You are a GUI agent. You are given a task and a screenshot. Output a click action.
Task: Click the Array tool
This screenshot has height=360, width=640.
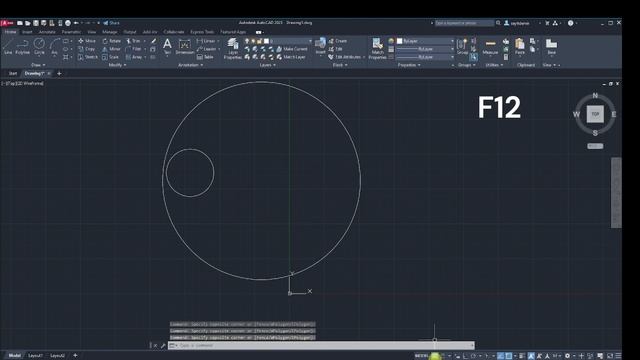tap(133, 57)
